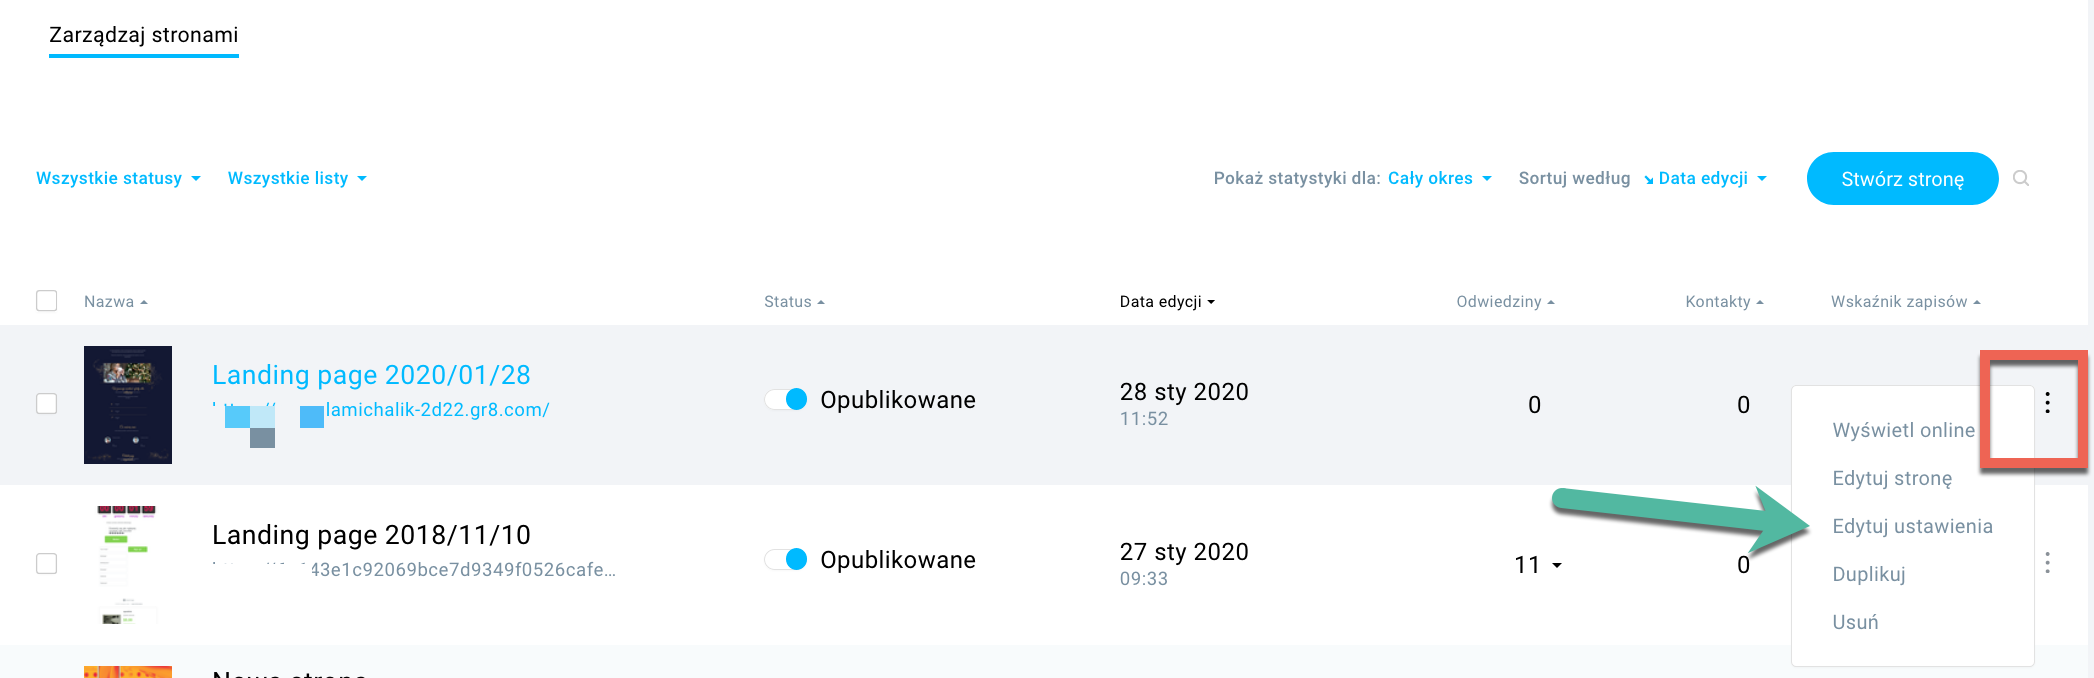Sort by Kontakty column header
The height and width of the screenshot is (678, 2094).
pos(1724,302)
